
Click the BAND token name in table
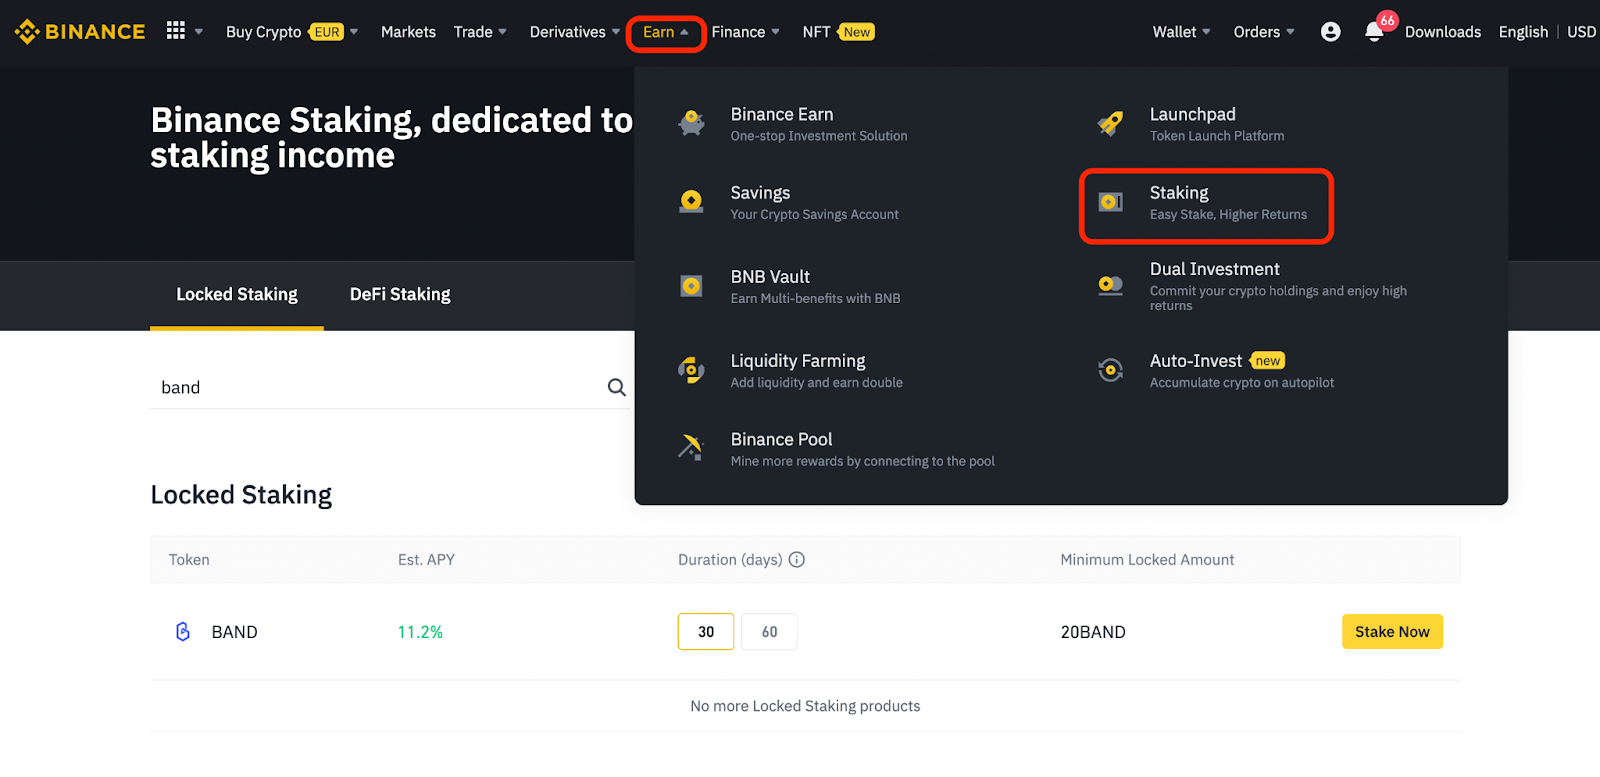tap(235, 632)
